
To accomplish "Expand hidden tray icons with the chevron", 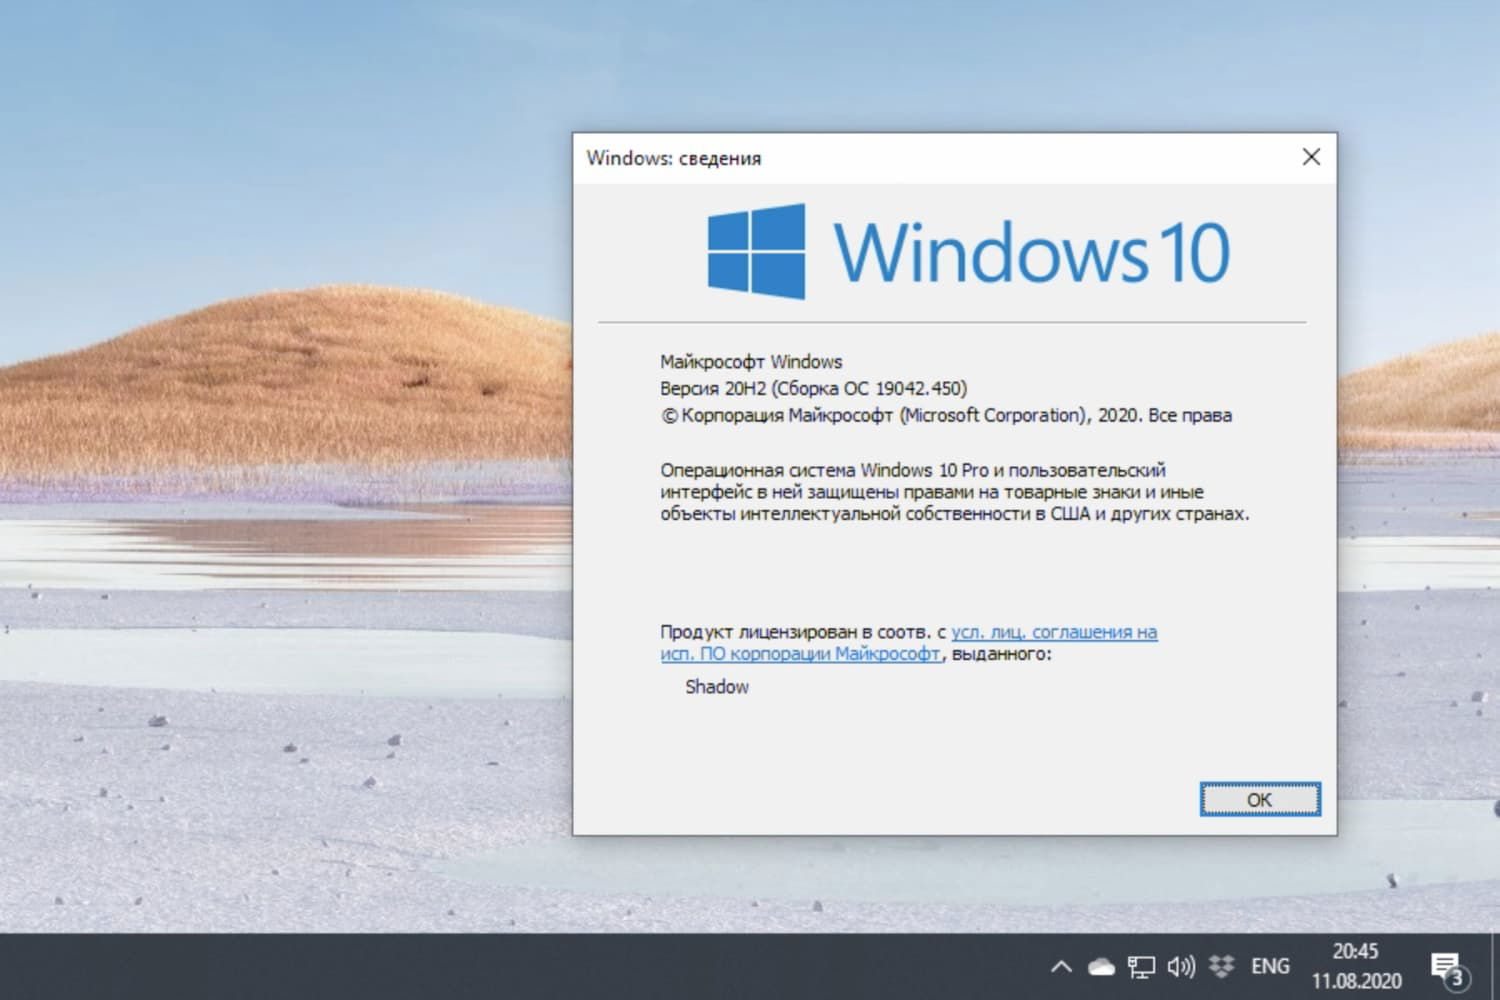I will point(1061,966).
